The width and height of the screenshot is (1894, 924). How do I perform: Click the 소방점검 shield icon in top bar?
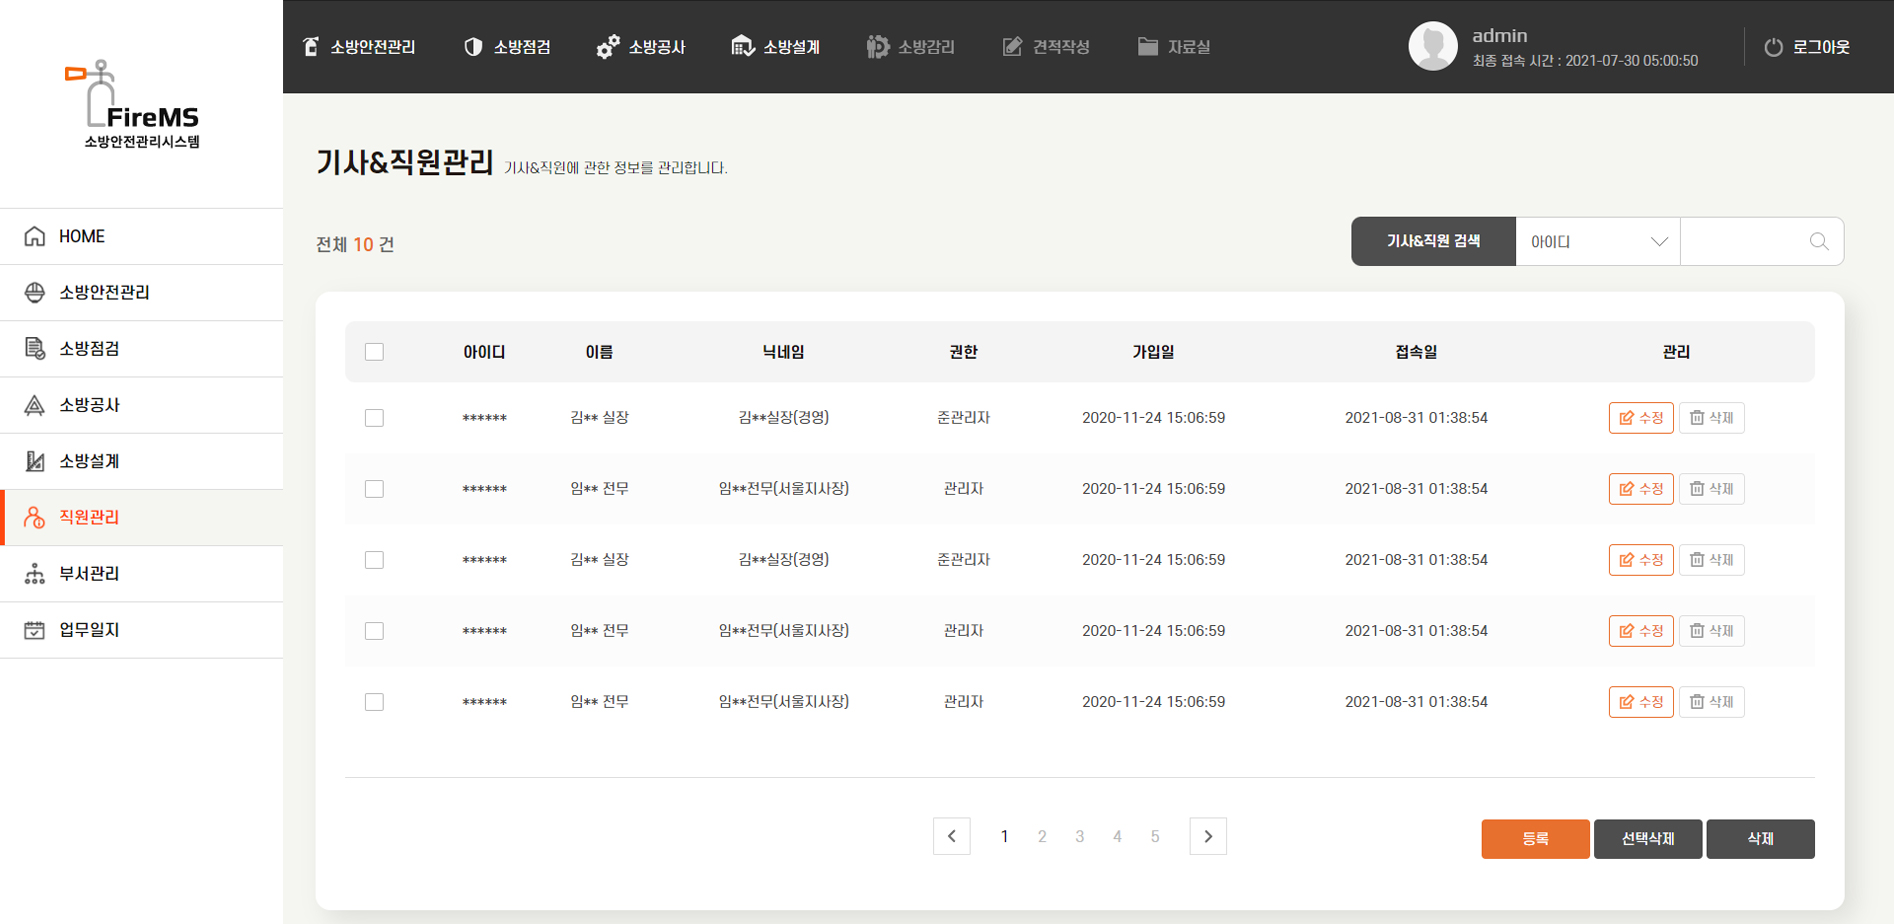coord(473,47)
